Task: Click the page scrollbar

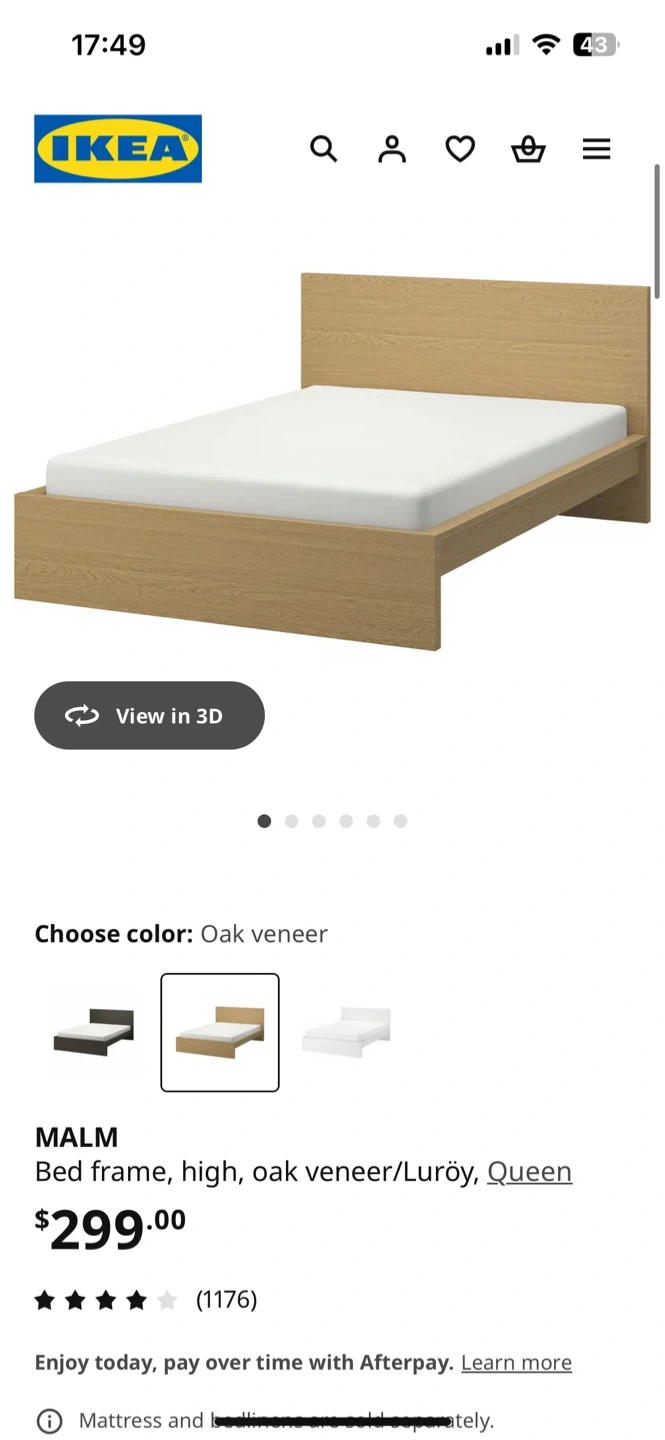Action: point(657,231)
